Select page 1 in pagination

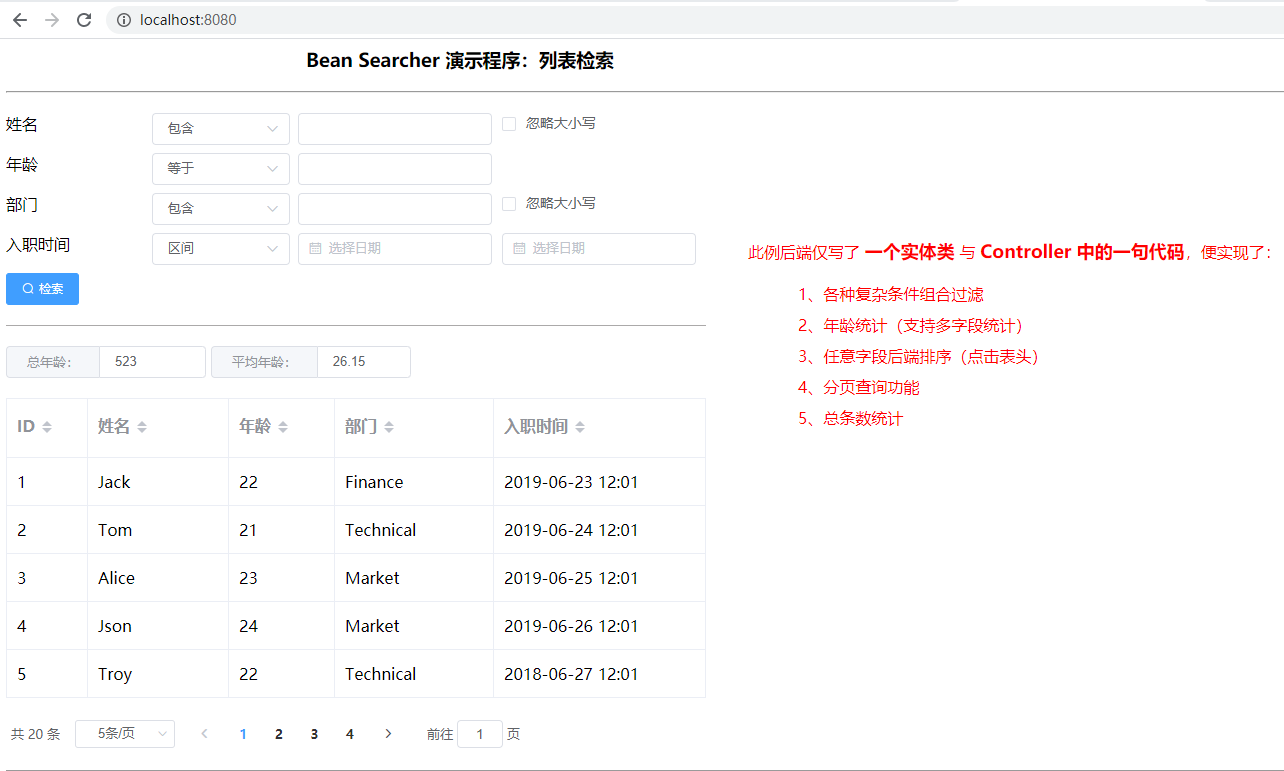tap(243, 734)
